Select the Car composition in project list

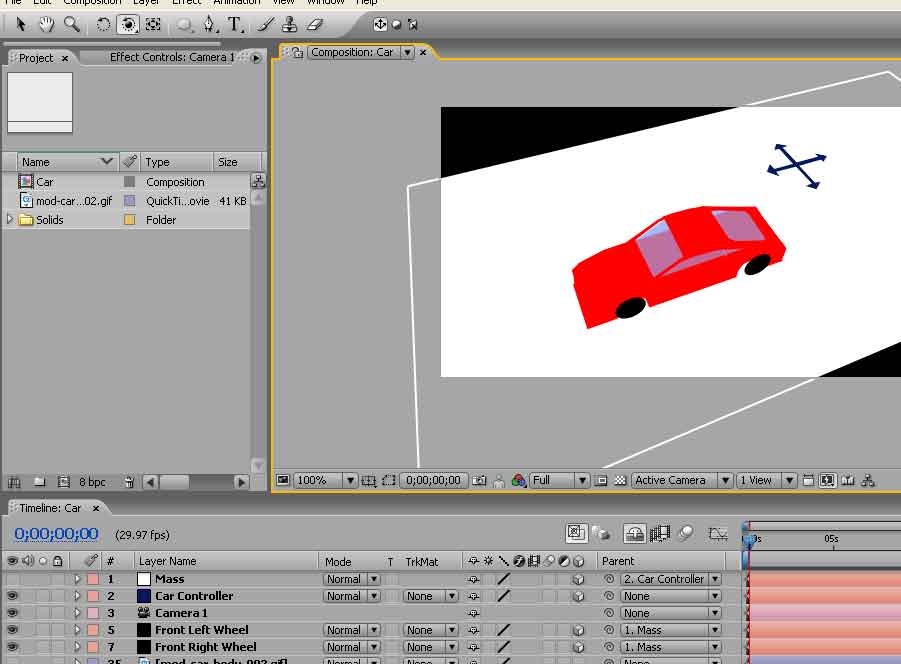tap(45, 182)
